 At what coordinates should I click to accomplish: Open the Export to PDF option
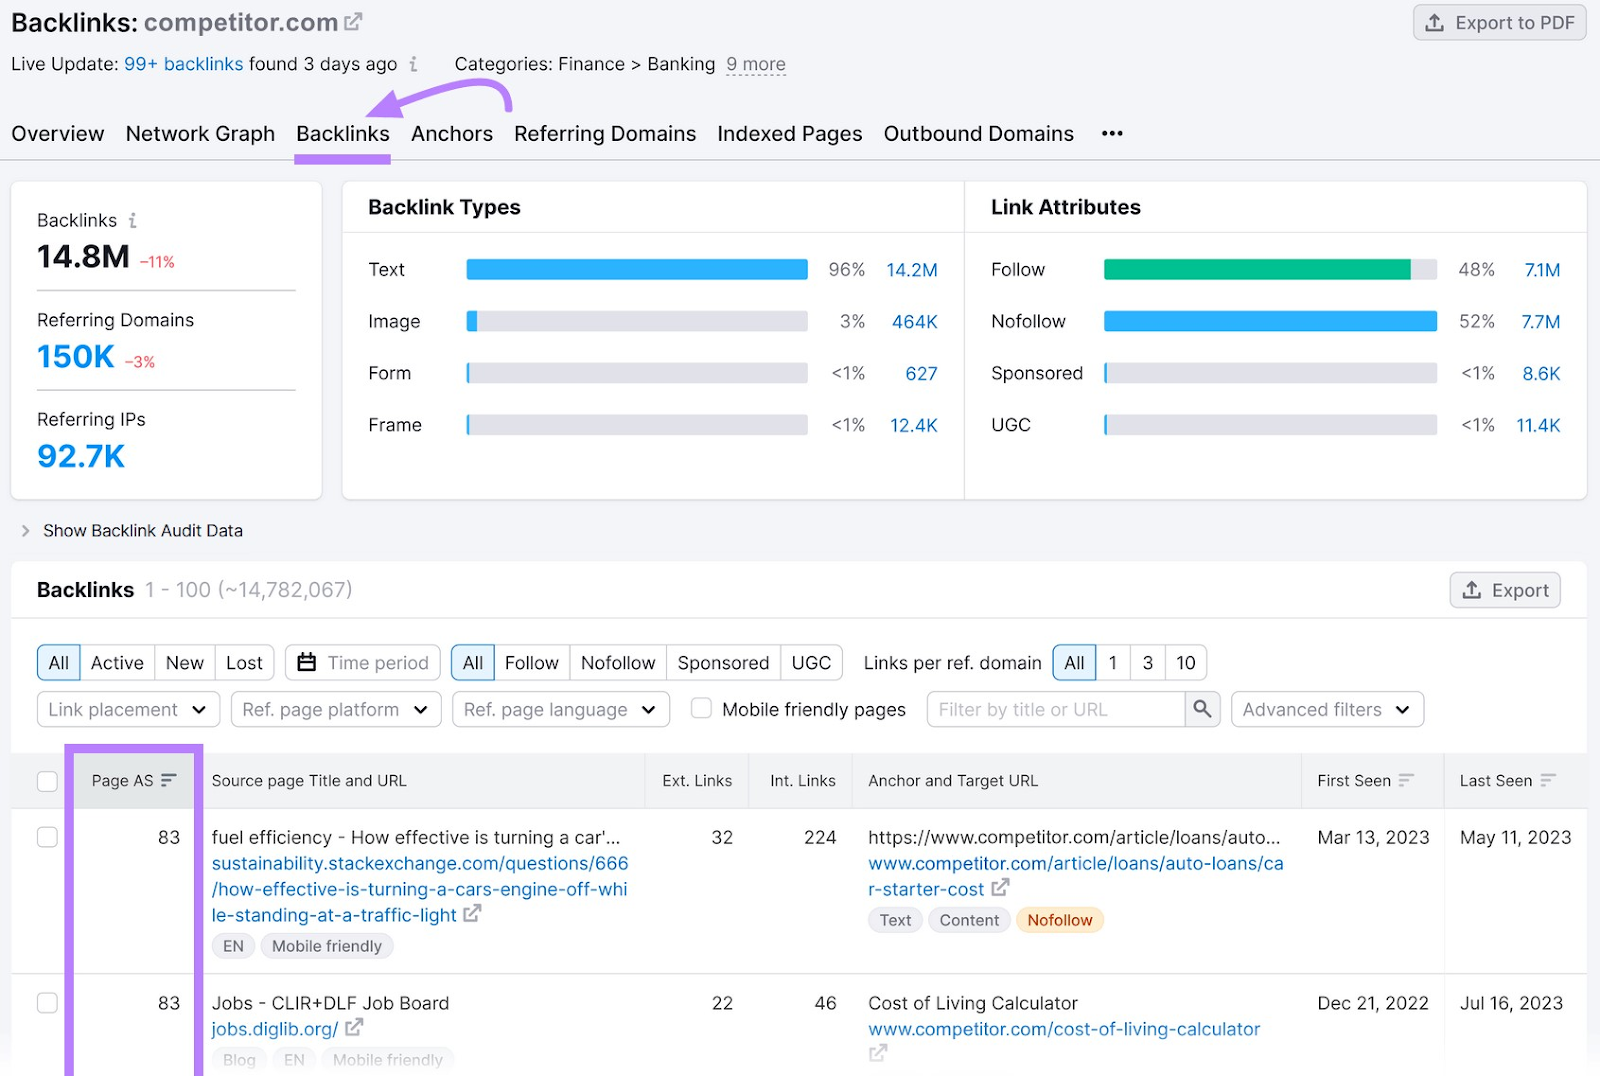click(1498, 22)
